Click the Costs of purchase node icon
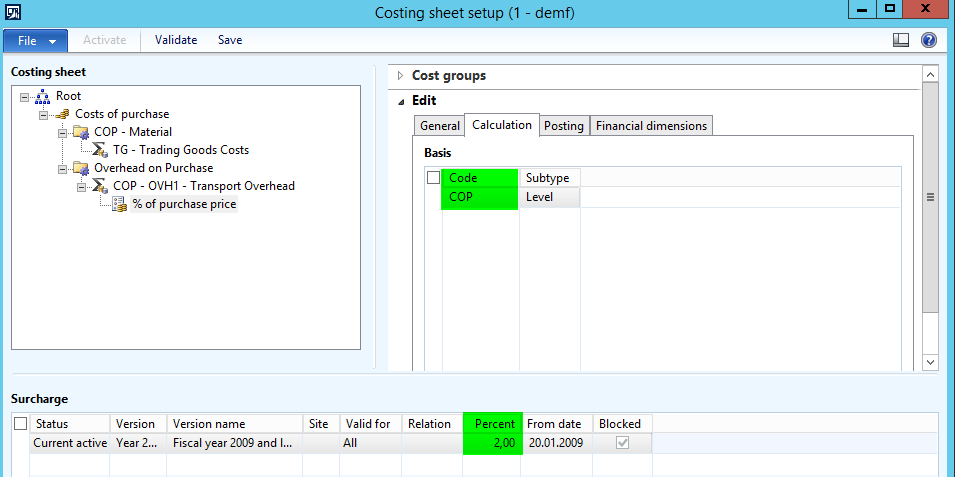The width and height of the screenshot is (955, 477). (62, 114)
